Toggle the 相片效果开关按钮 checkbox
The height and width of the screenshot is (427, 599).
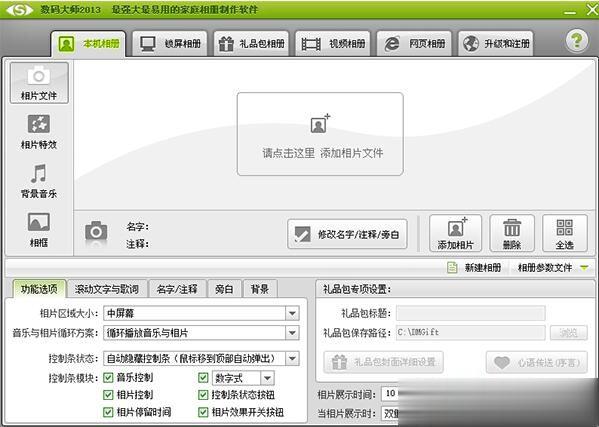click(x=203, y=412)
